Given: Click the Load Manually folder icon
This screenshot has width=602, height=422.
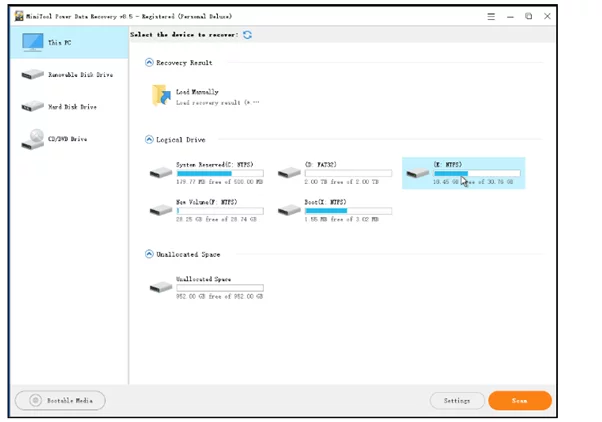Looking at the screenshot, I should pyautogui.click(x=161, y=96).
